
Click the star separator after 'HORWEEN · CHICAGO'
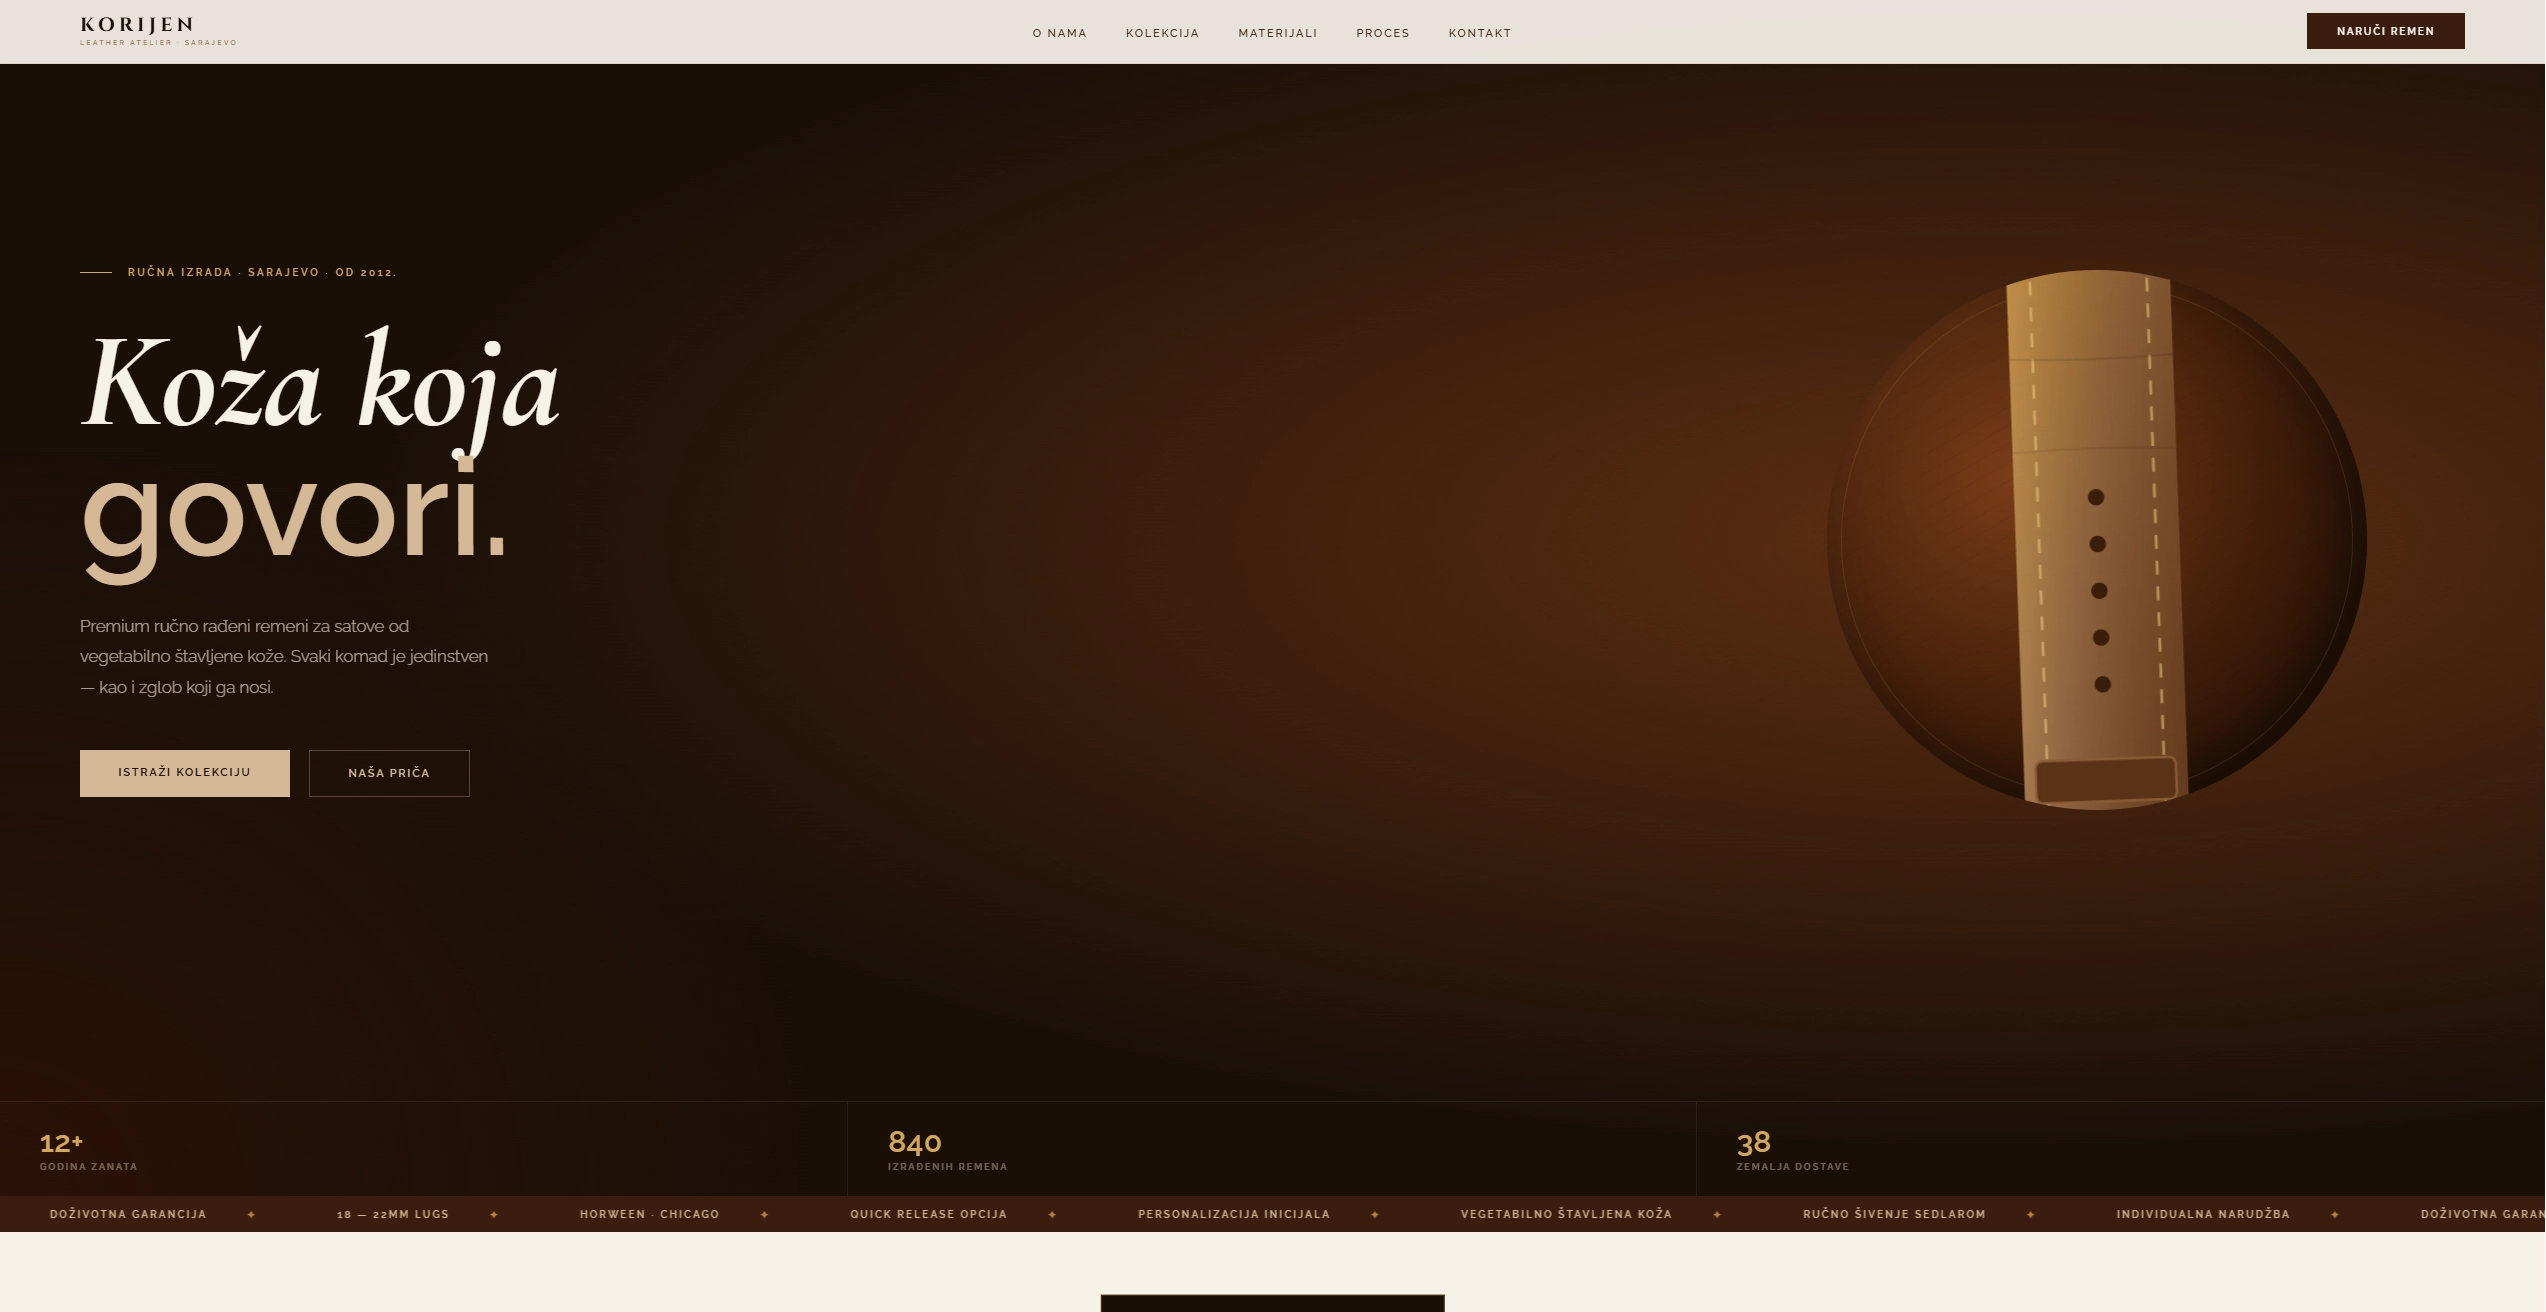764,1215
